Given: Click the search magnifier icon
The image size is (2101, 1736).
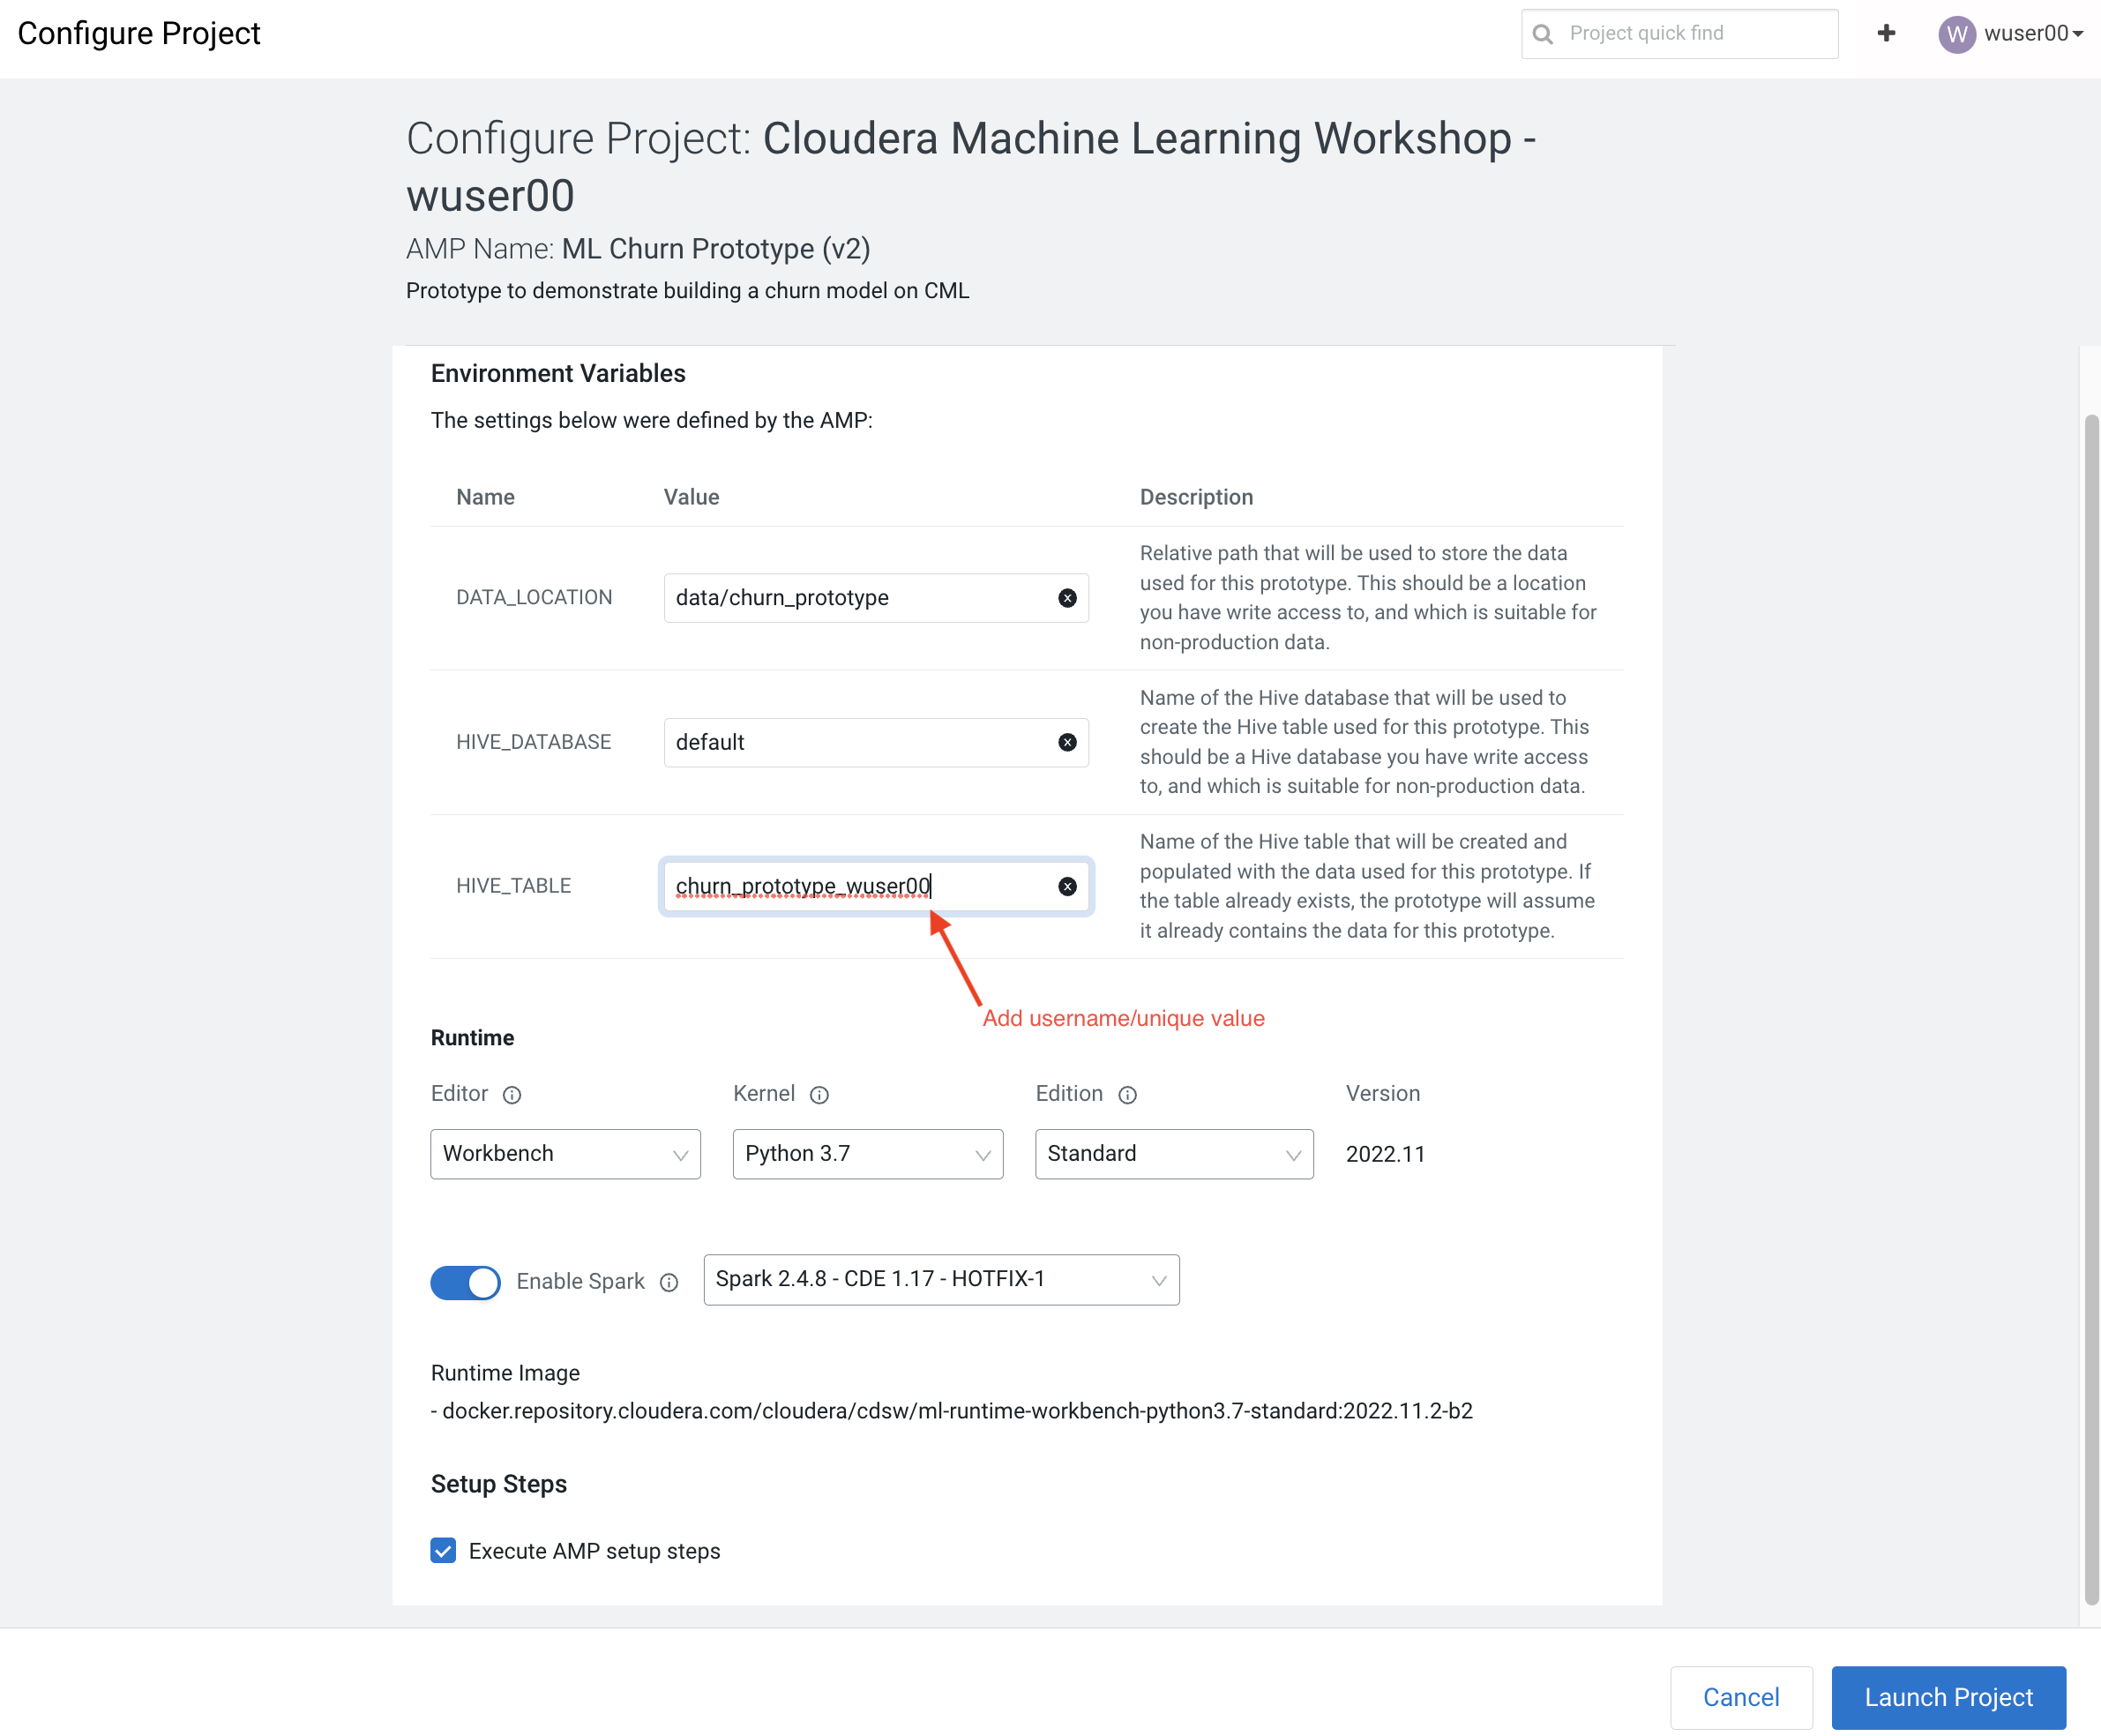Looking at the screenshot, I should [1543, 34].
